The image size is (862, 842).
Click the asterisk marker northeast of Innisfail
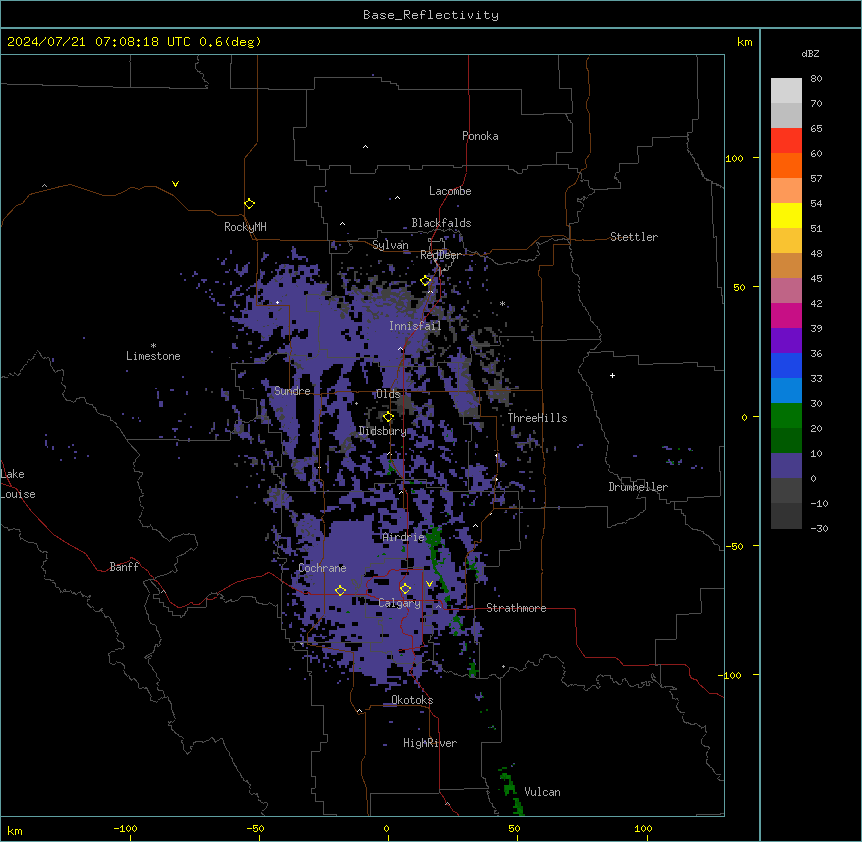click(x=502, y=303)
